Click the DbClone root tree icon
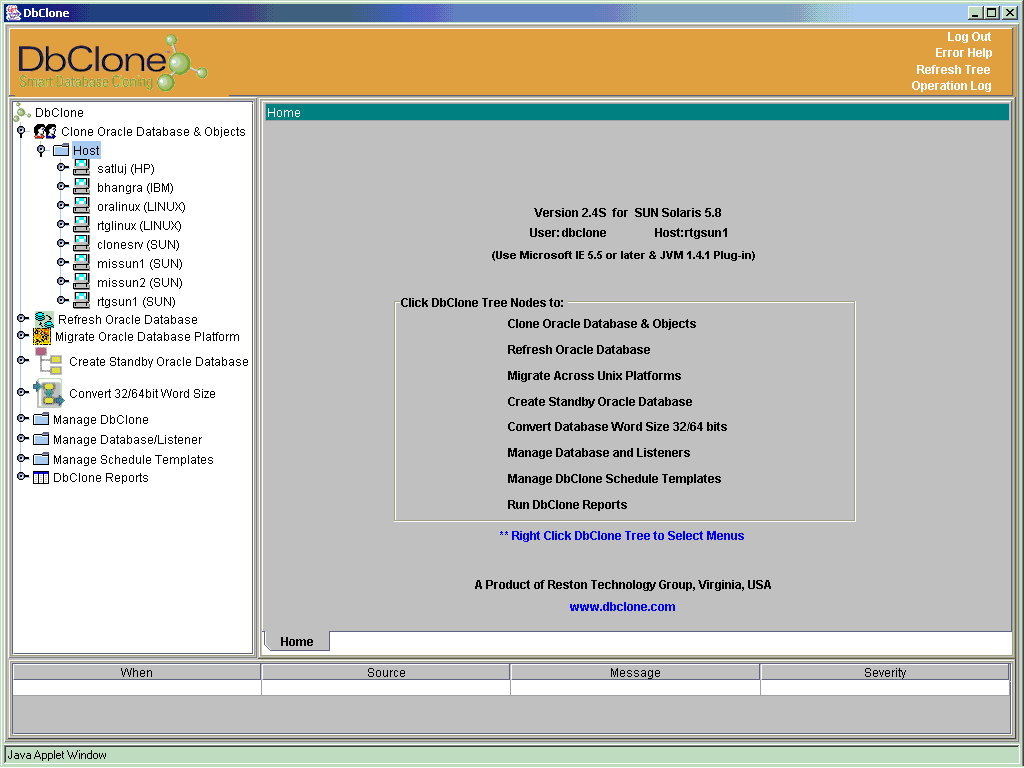Screen dimensions: 1024x768 coord(23,112)
